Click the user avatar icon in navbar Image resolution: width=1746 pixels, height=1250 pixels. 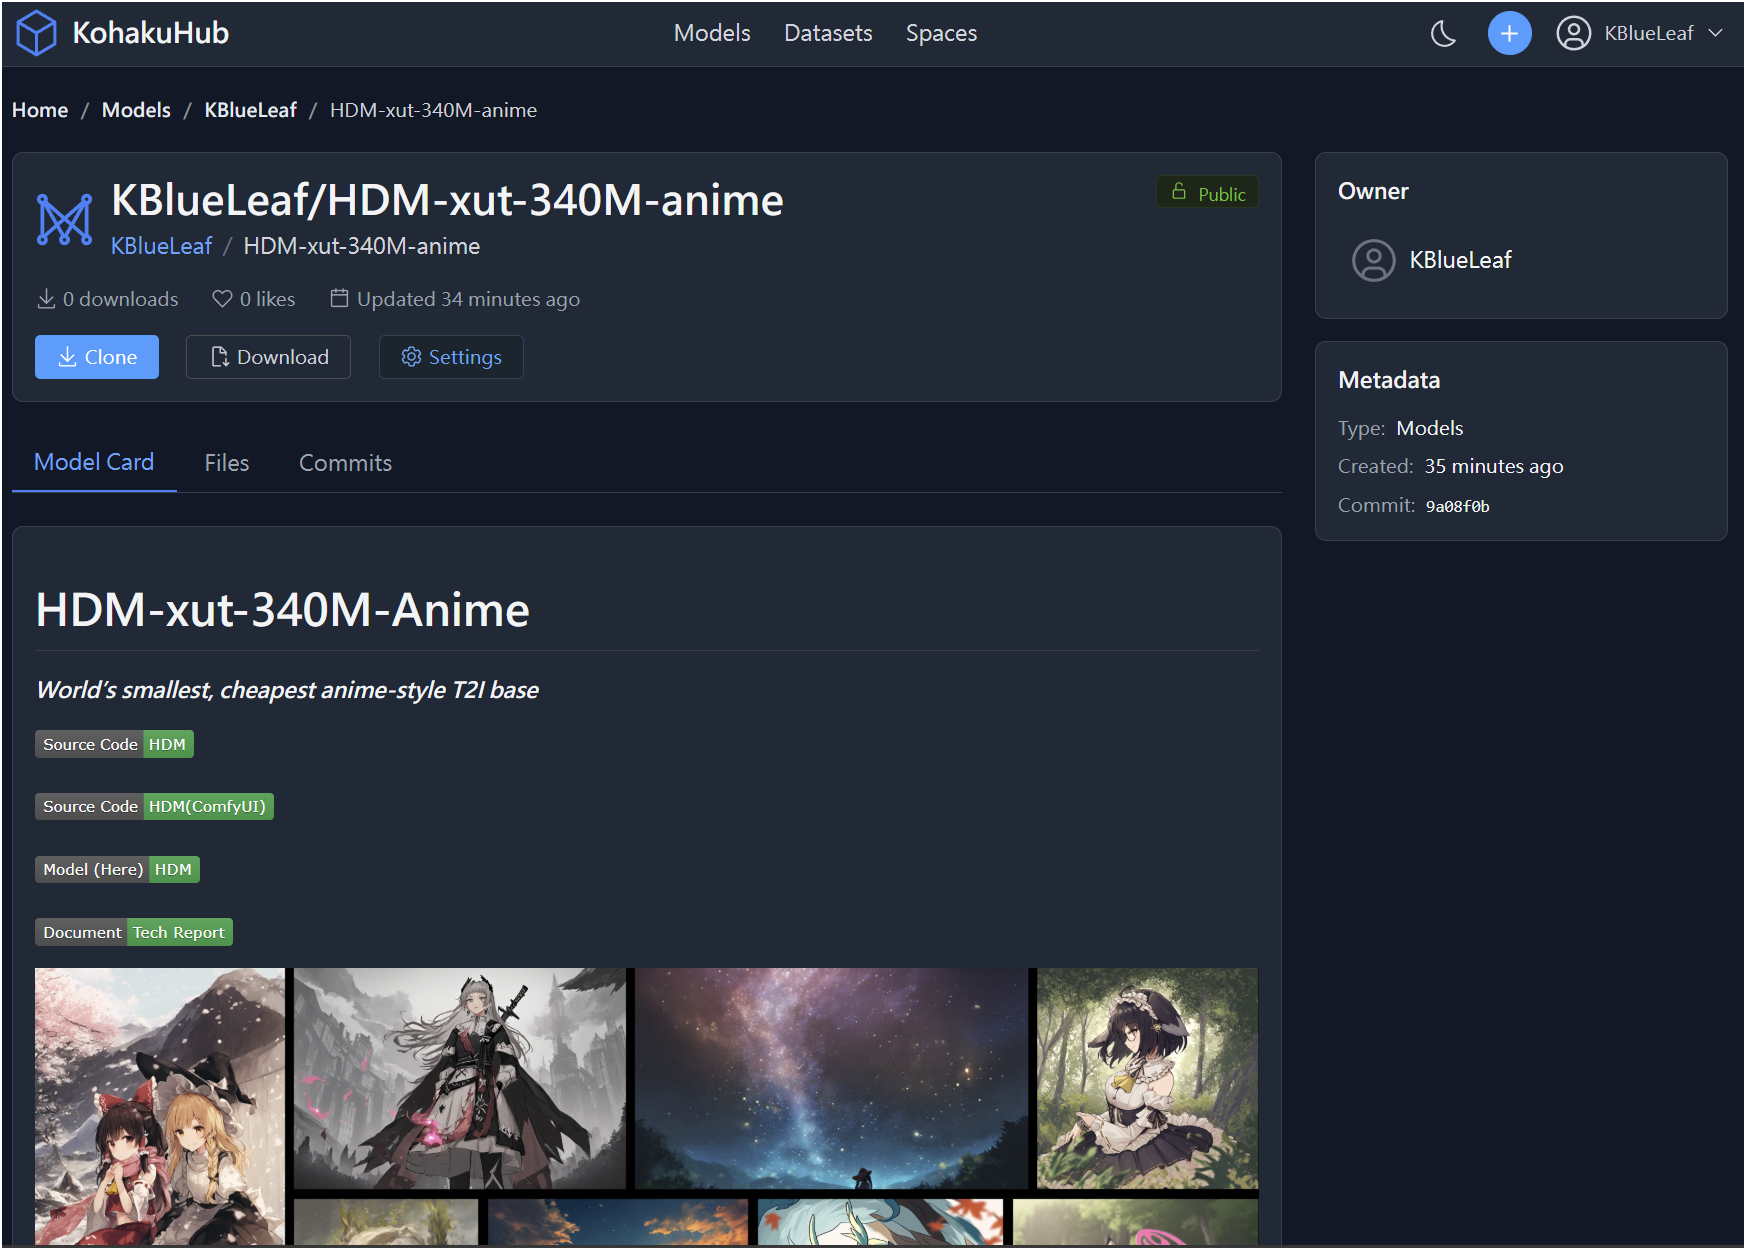coord(1573,34)
